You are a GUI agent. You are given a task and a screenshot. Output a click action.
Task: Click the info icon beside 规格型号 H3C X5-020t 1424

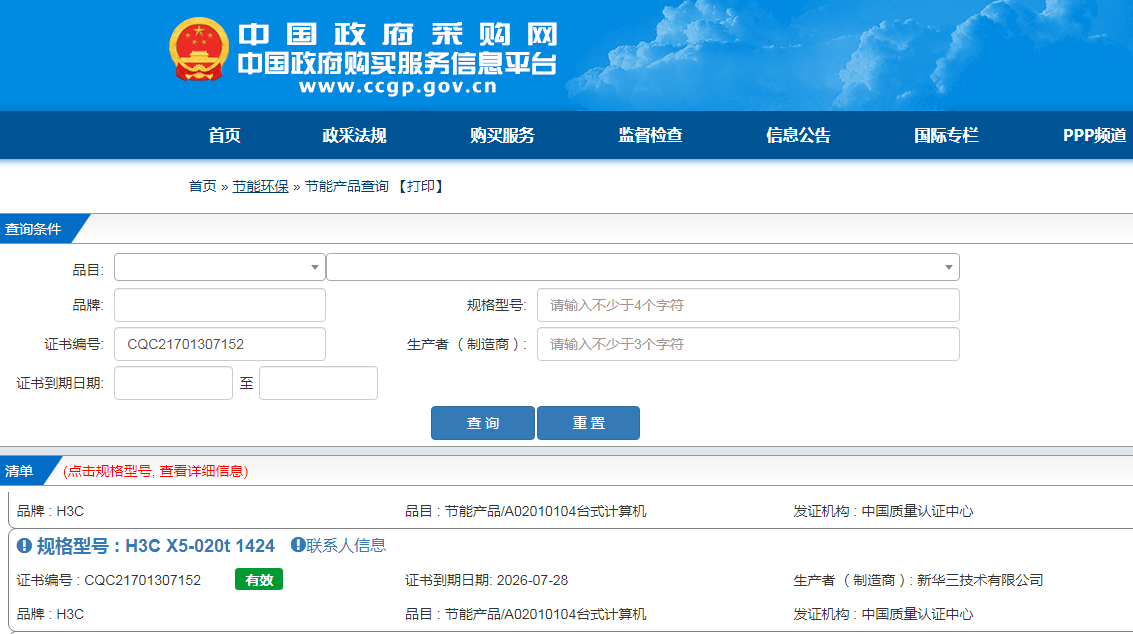pyautogui.click(x=25, y=546)
